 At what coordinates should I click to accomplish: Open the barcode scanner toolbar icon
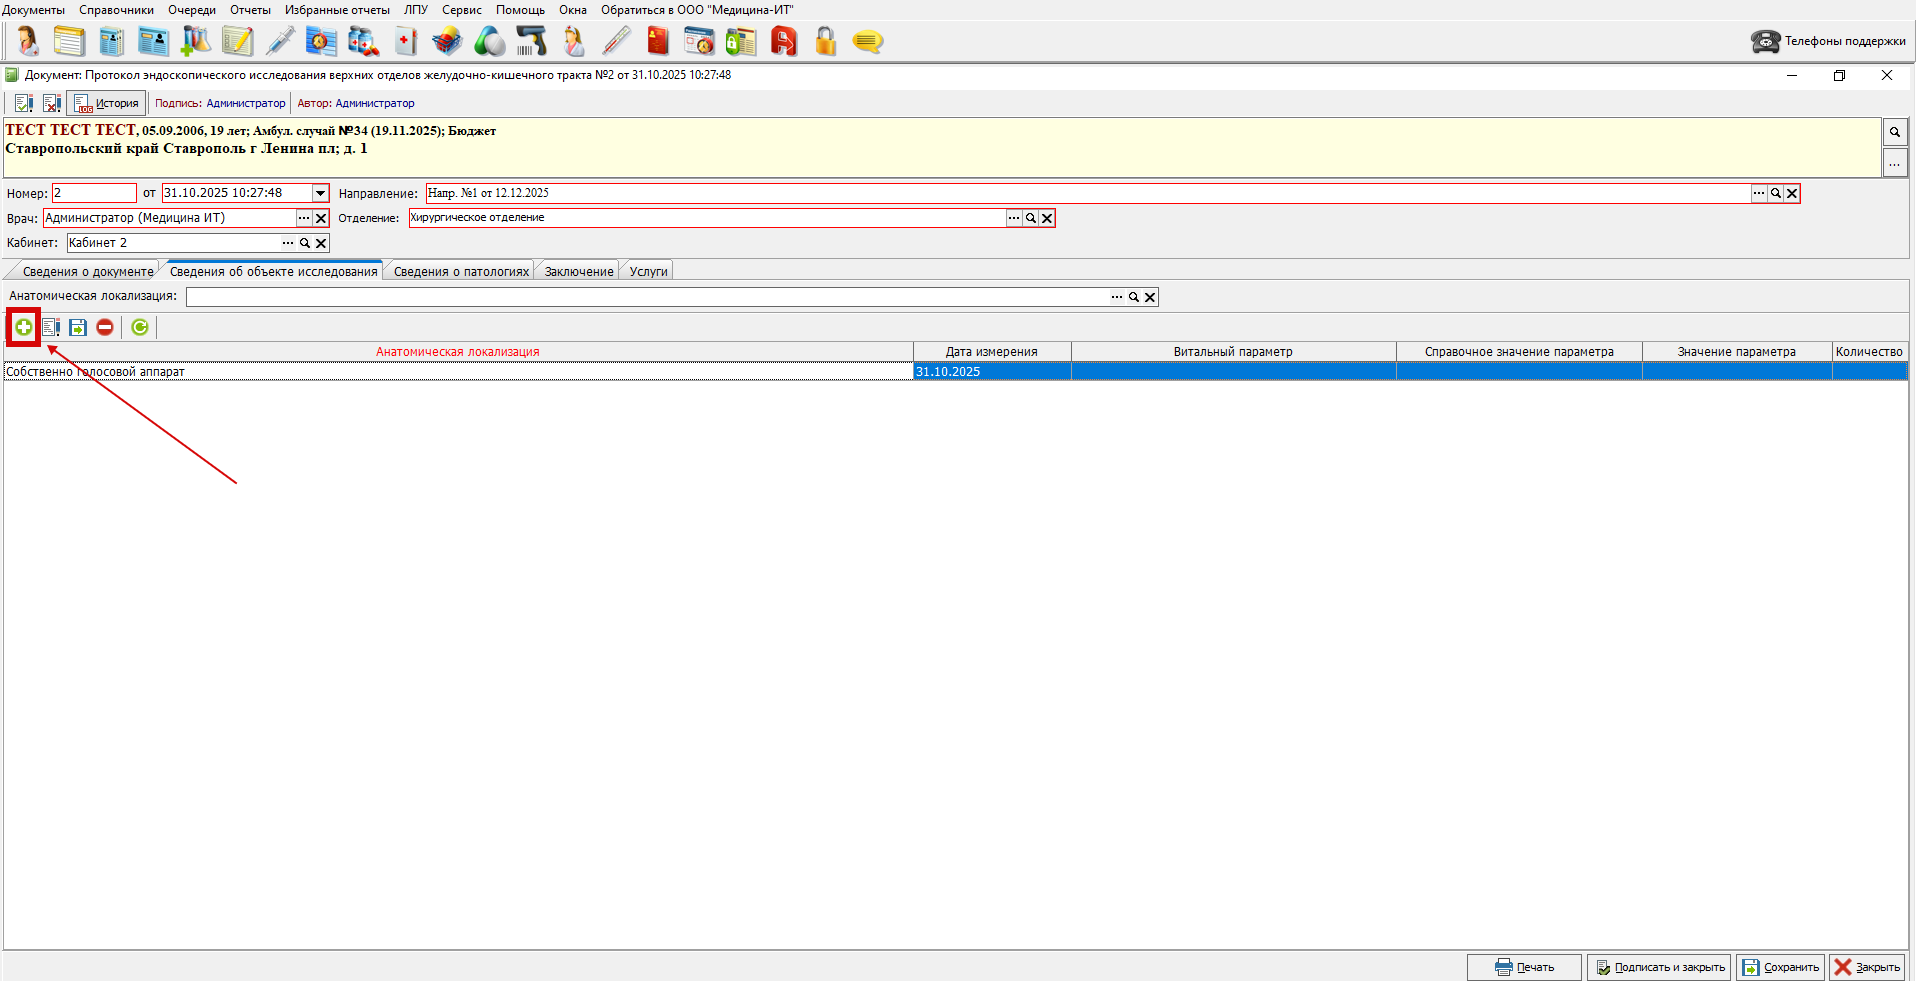(531, 41)
